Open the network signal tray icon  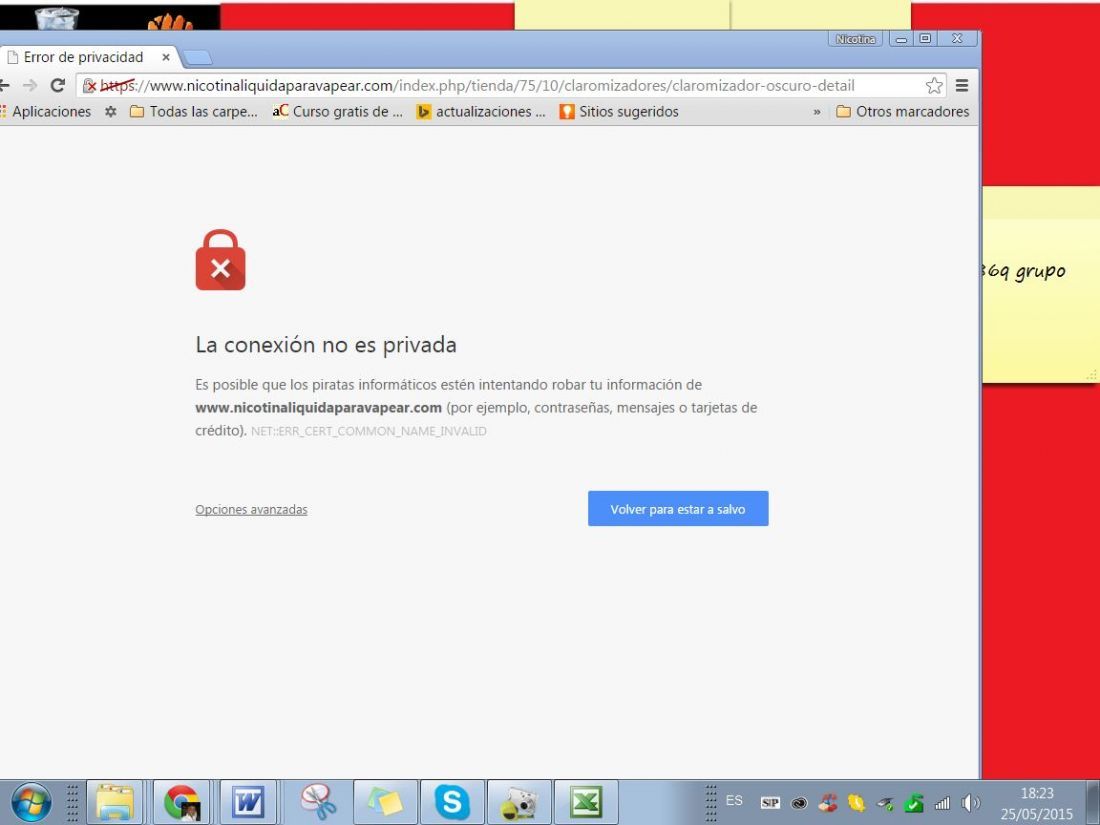tap(942, 803)
